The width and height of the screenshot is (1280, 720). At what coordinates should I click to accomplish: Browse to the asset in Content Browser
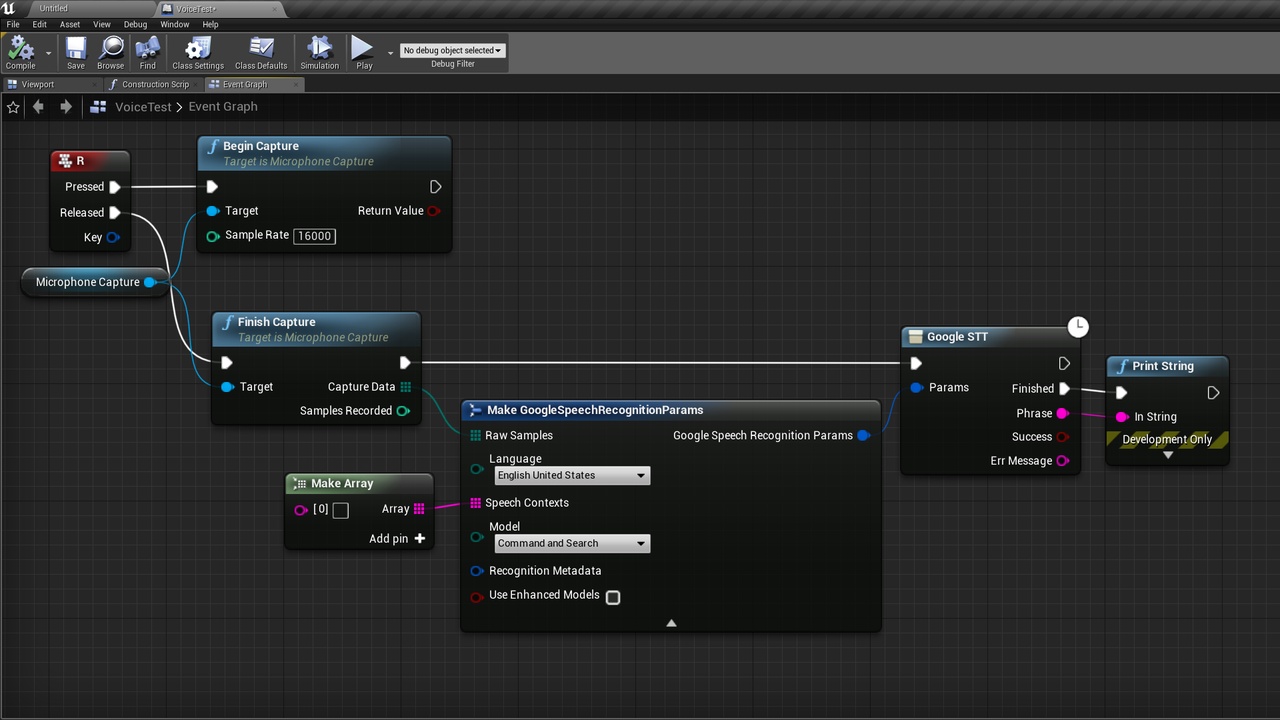111,52
